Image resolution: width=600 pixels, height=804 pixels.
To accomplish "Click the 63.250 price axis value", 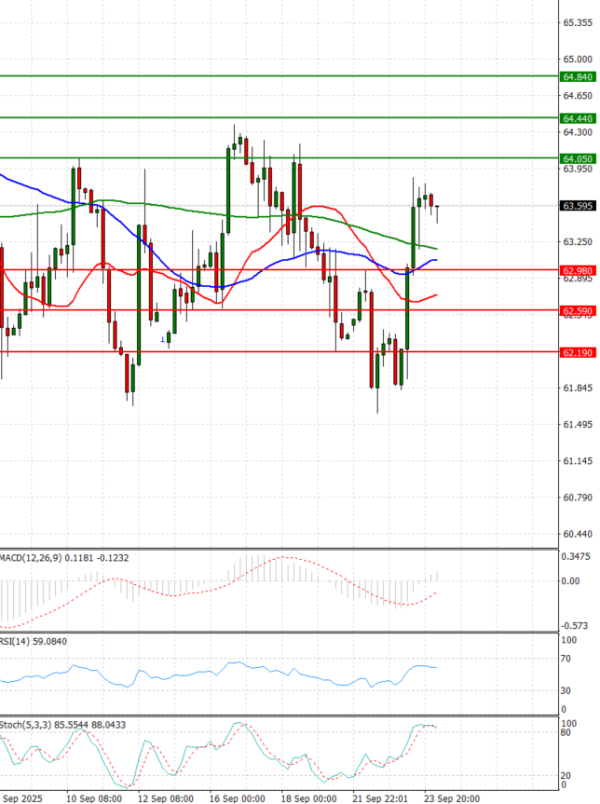I will click(578, 242).
